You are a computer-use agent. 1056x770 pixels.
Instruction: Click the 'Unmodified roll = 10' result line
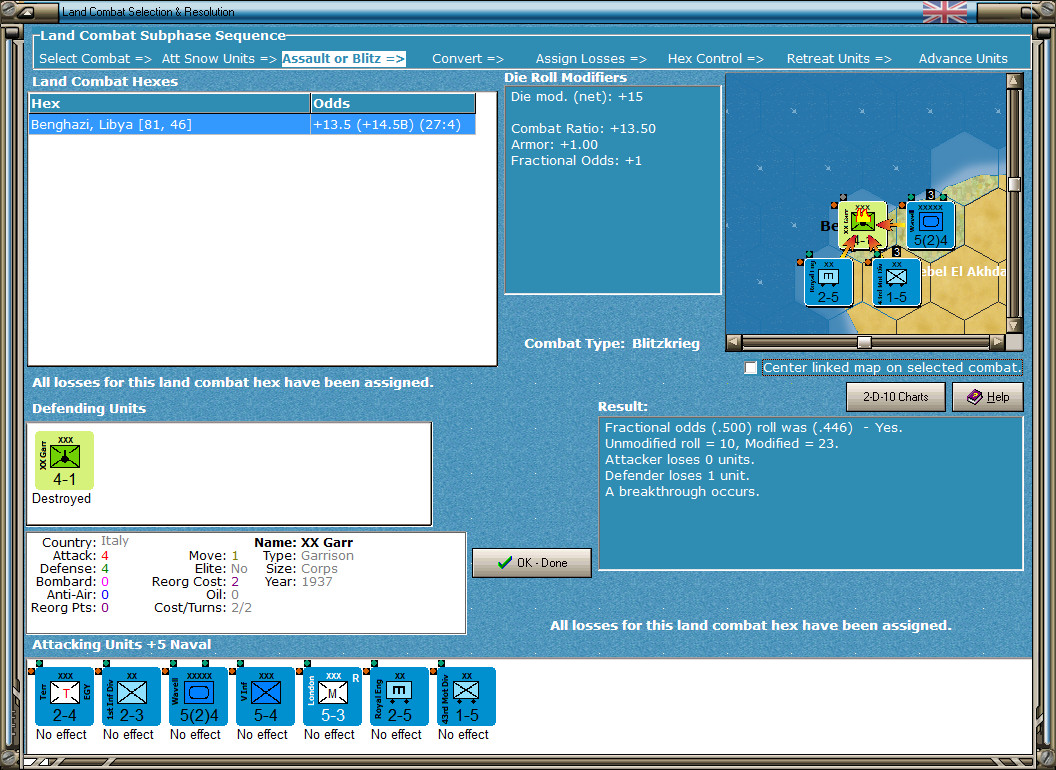click(721, 443)
